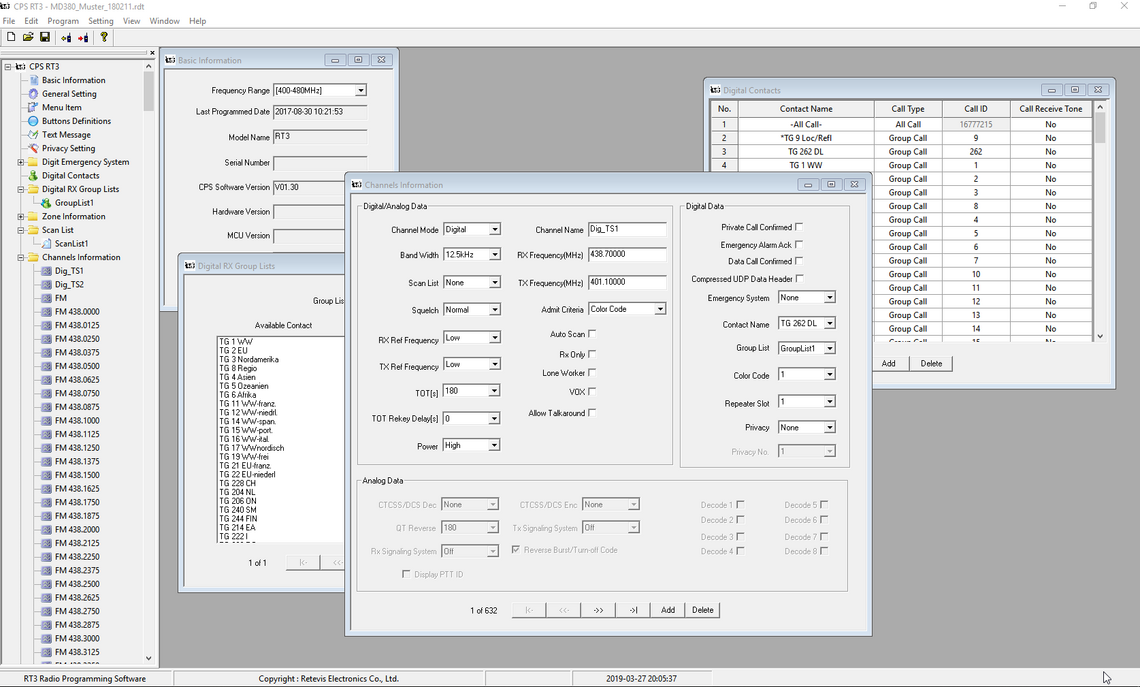
Task: Click the FM 438.1000 channel icon
Action: coord(47,420)
